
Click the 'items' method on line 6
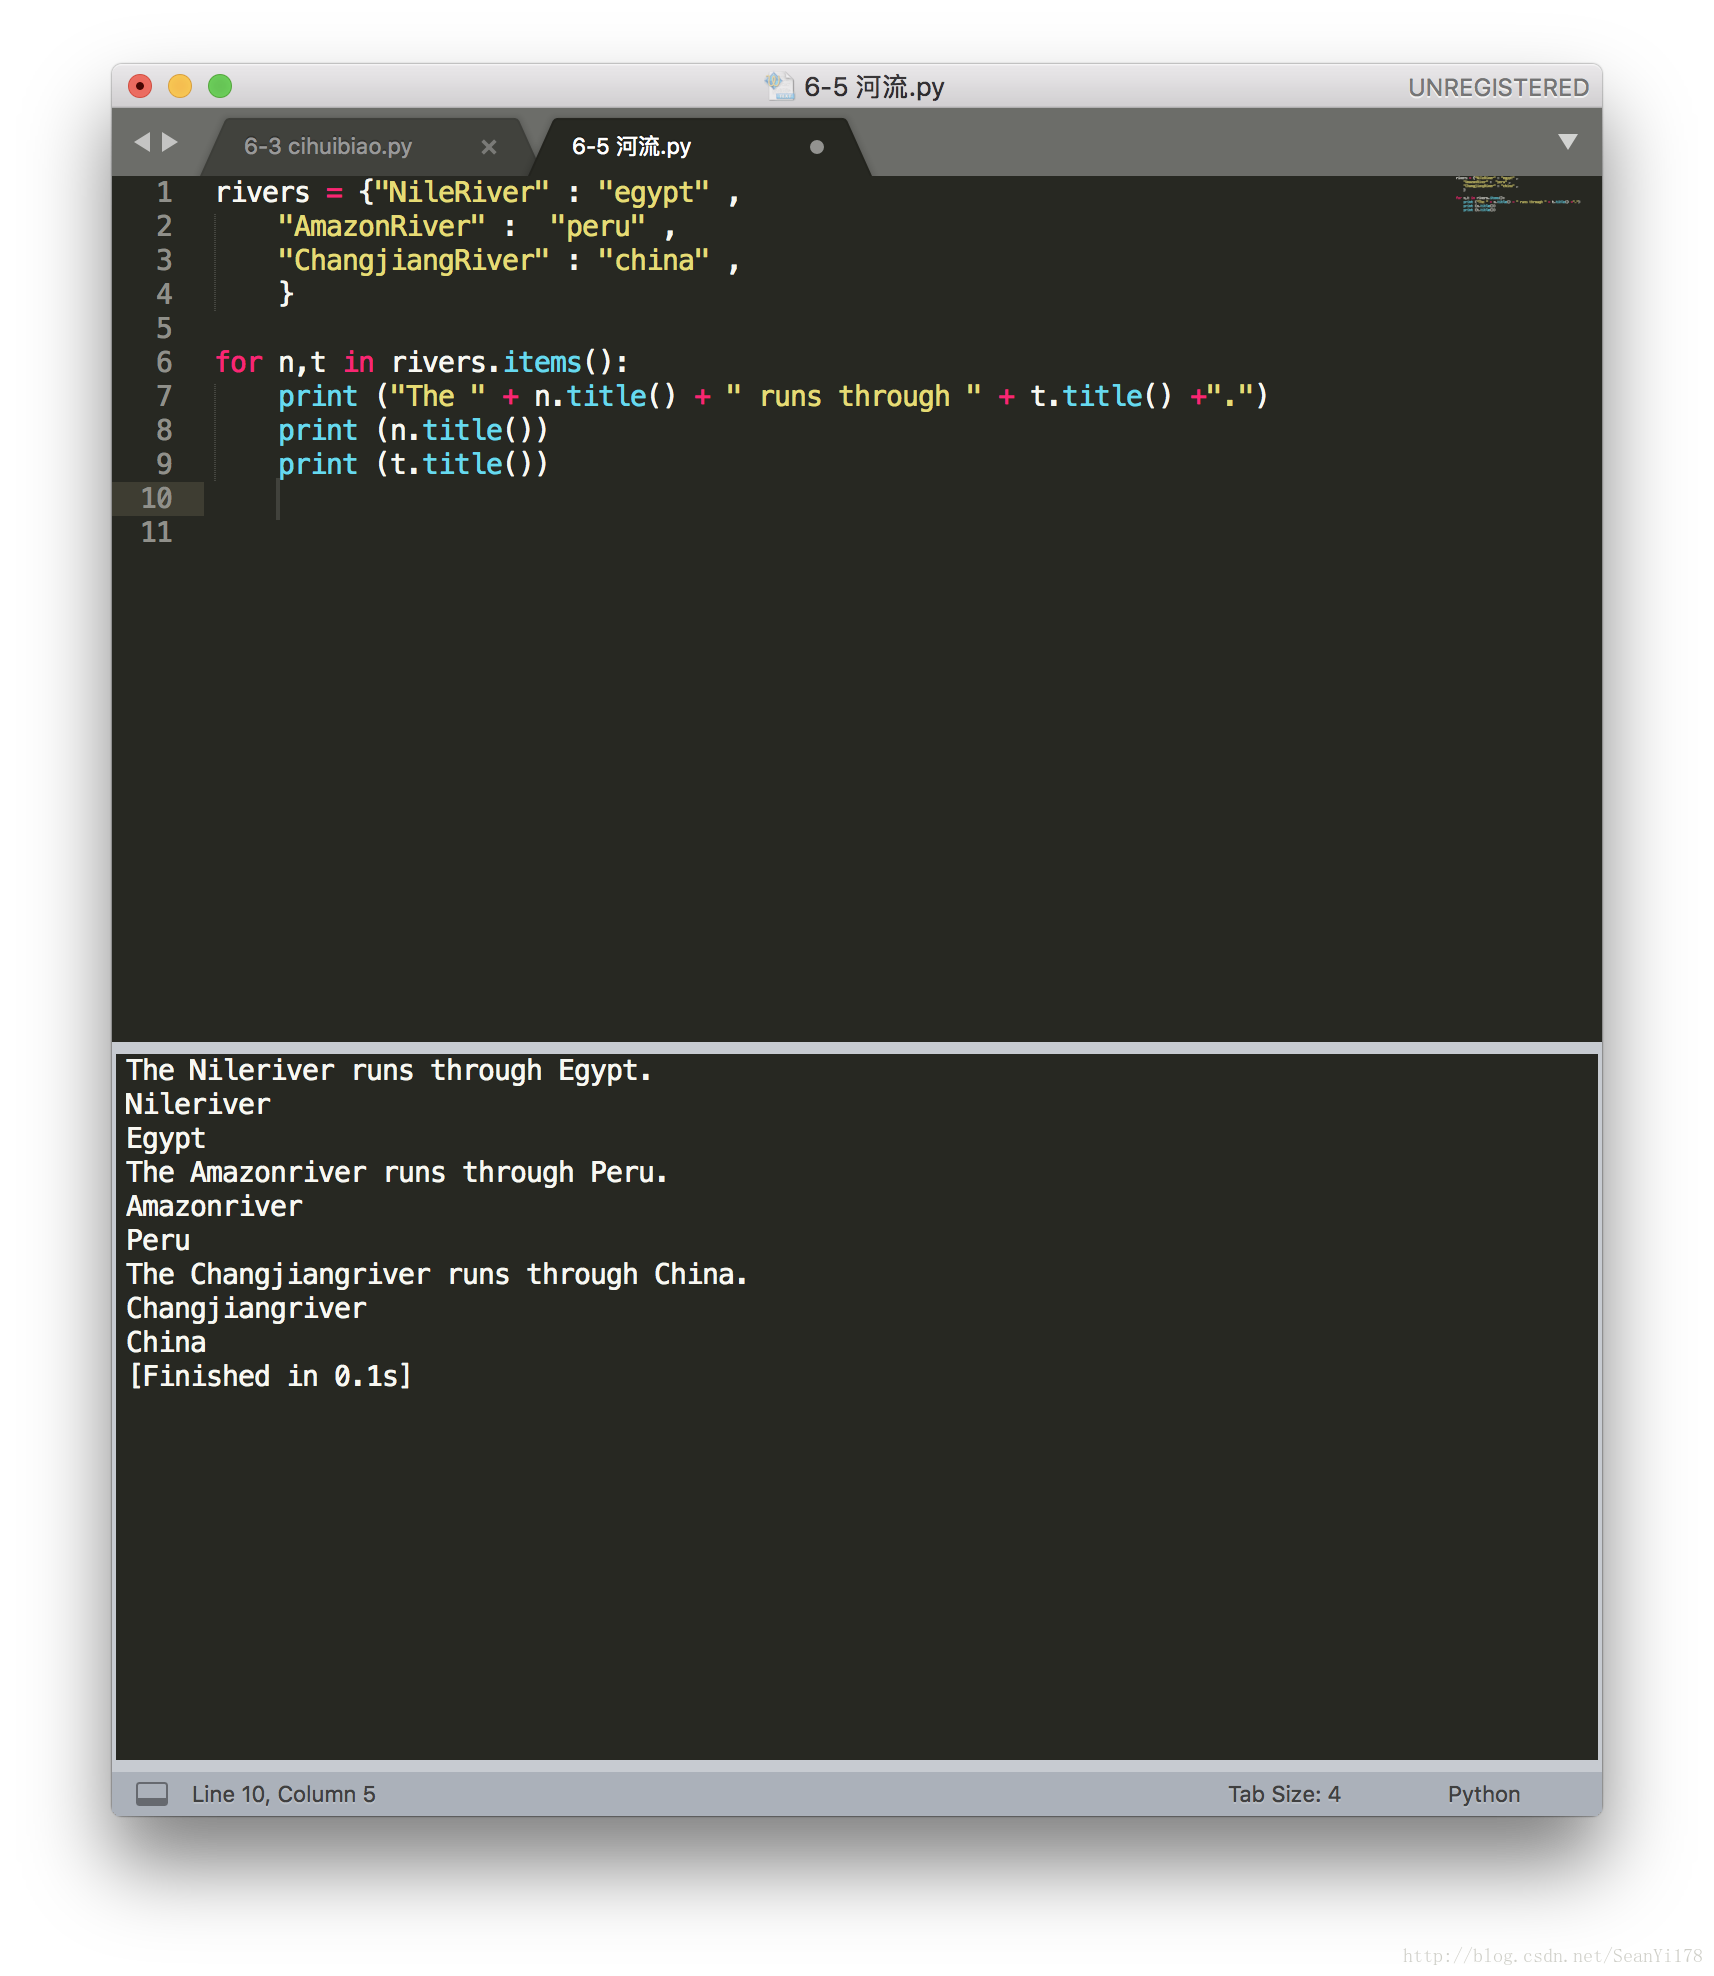542,362
